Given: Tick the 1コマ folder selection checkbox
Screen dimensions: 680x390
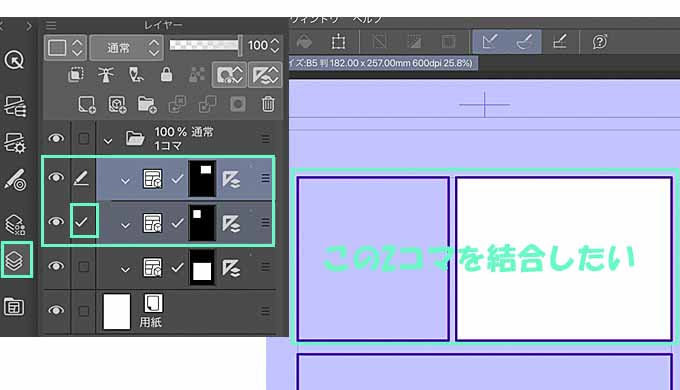Looking at the screenshot, I should tap(83, 139).
